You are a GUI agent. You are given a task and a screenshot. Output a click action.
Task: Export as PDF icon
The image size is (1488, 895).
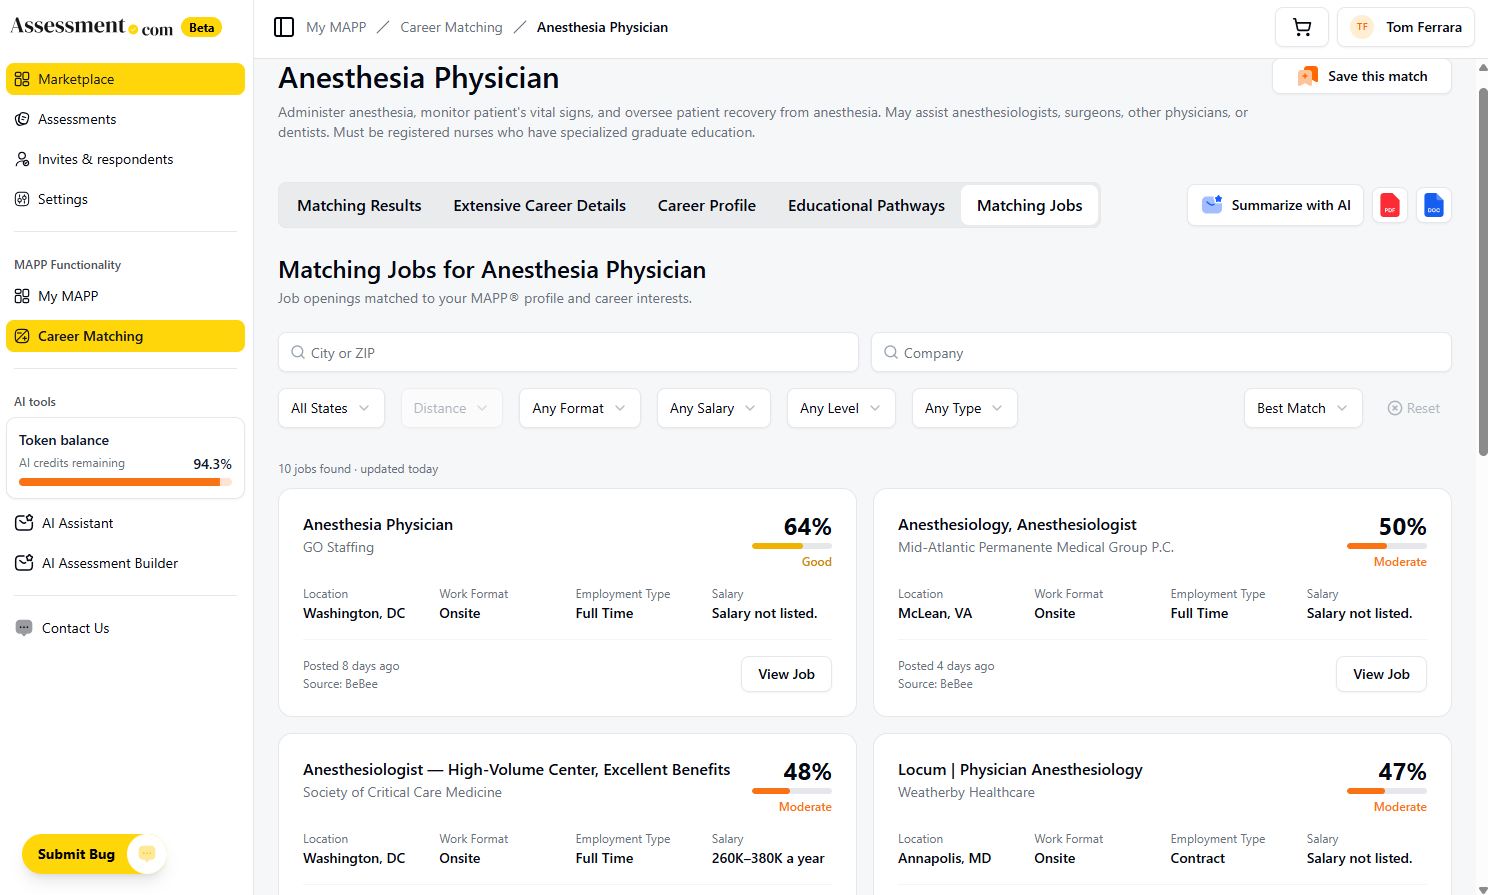(x=1390, y=205)
